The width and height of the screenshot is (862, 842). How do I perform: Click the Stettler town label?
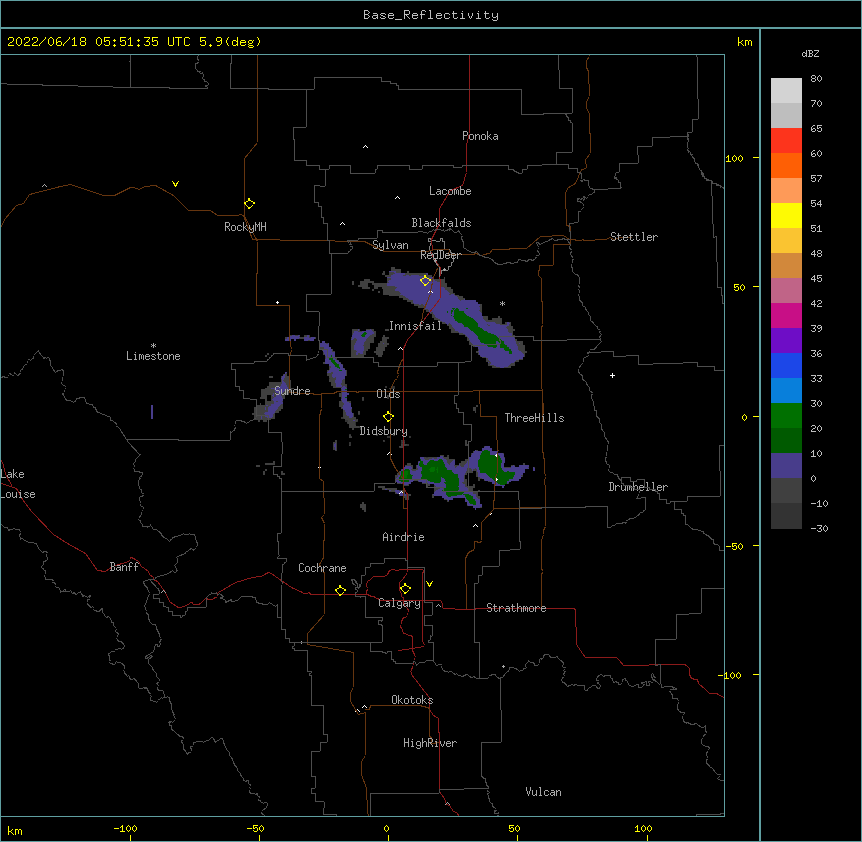tap(634, 237)
